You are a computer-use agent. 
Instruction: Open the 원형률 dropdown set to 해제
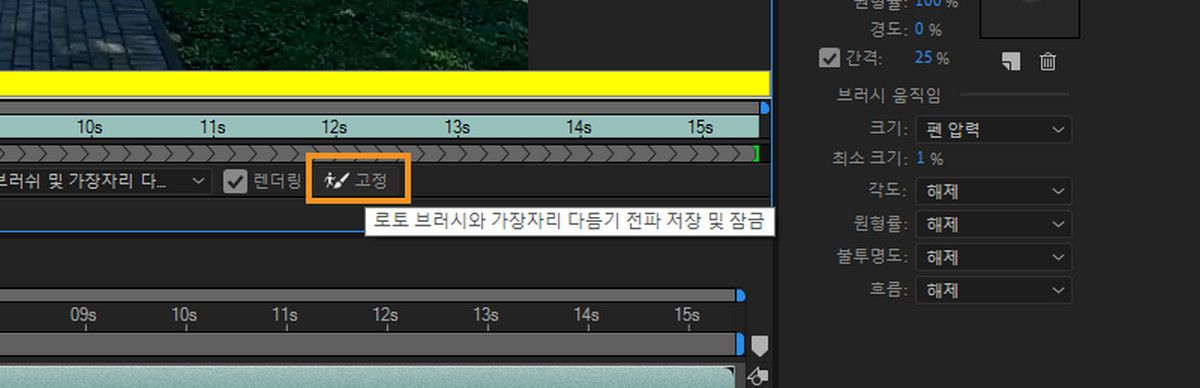[993, 224]
